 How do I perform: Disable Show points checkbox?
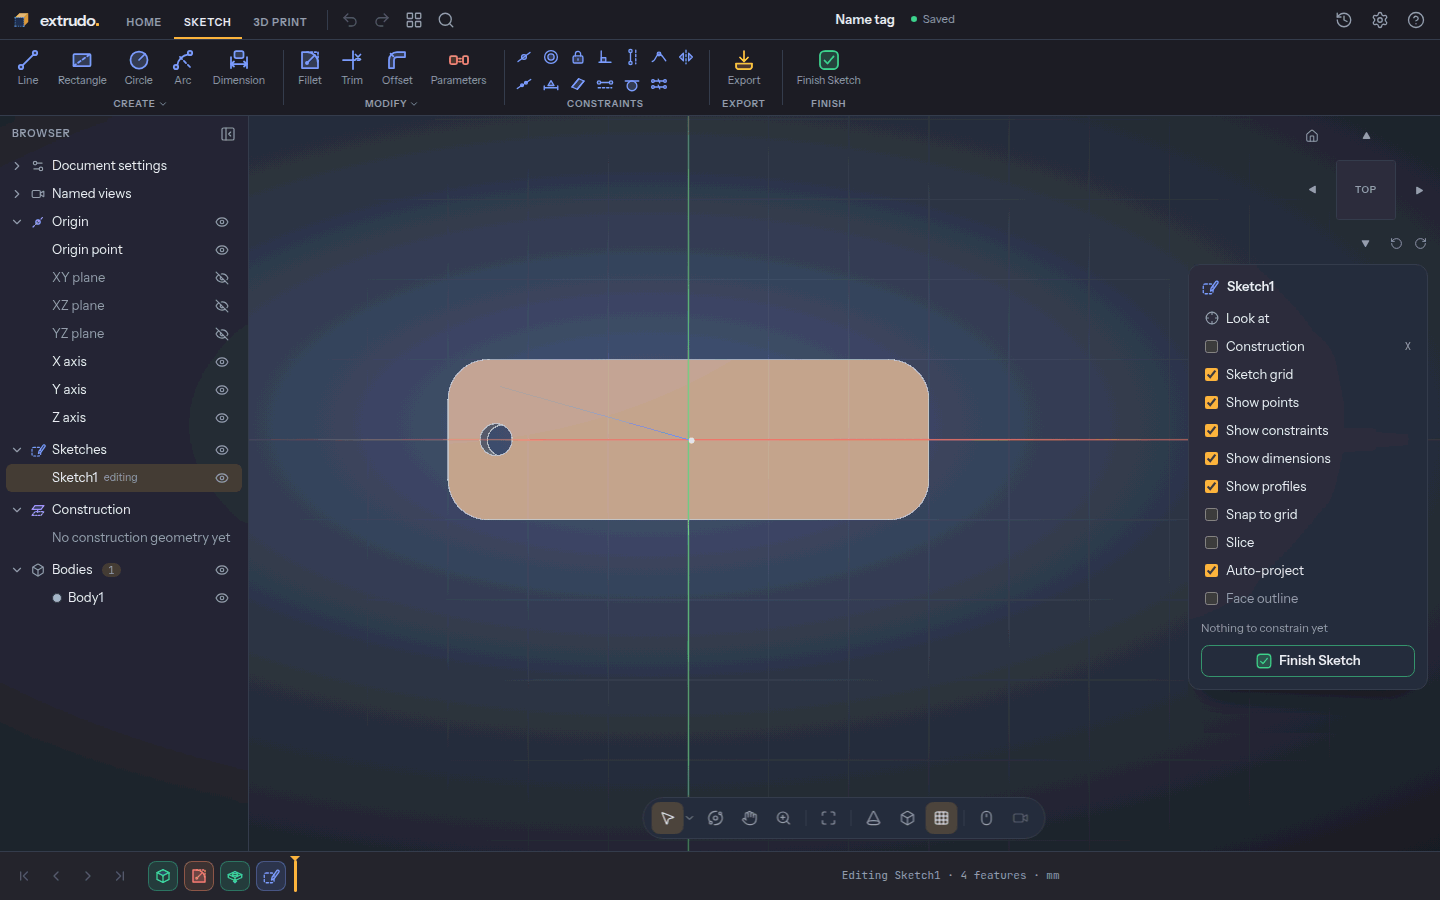pos(1212,403)
